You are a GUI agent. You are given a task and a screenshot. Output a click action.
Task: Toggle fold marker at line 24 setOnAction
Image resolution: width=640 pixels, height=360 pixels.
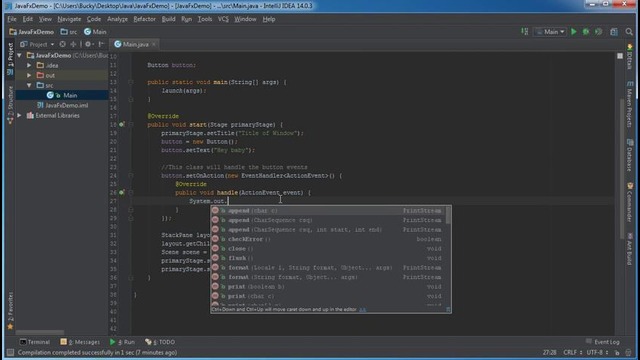point(131,176)
